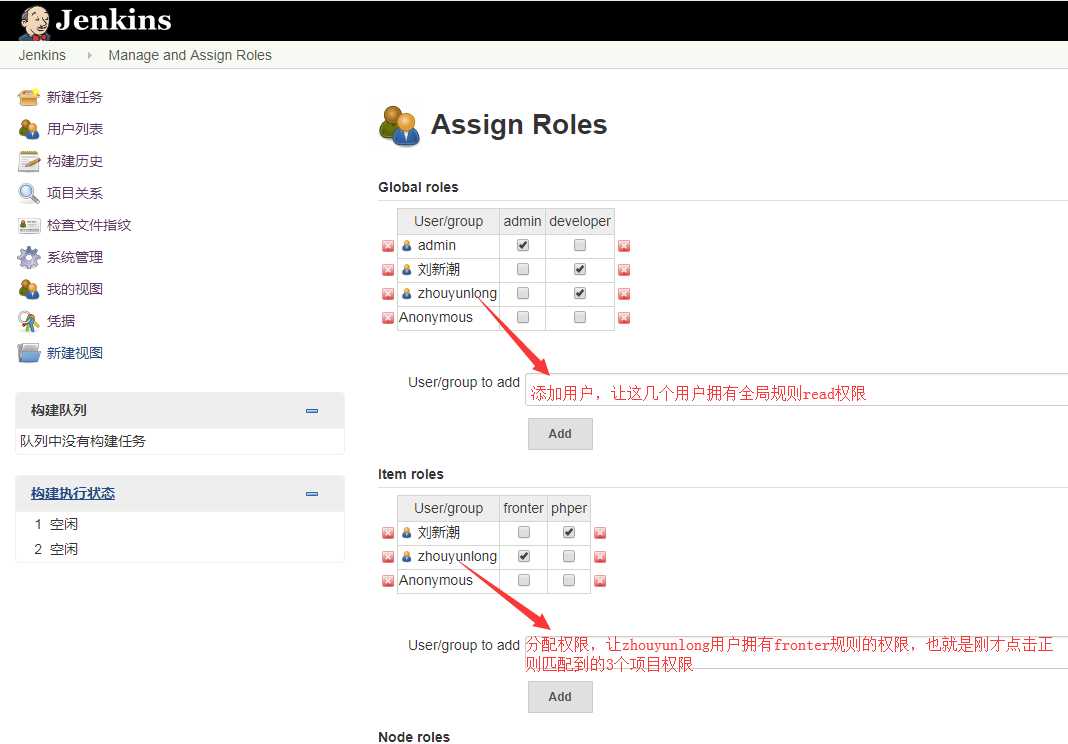Delete Anonymous via left red X in Global roles
1068x744 pixels.
click(388, 317)
